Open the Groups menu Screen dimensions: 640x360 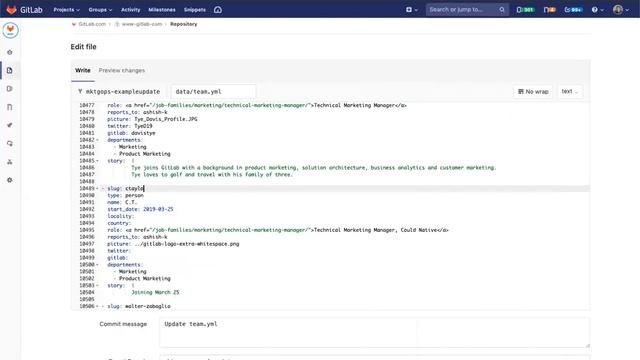[100, 9]
